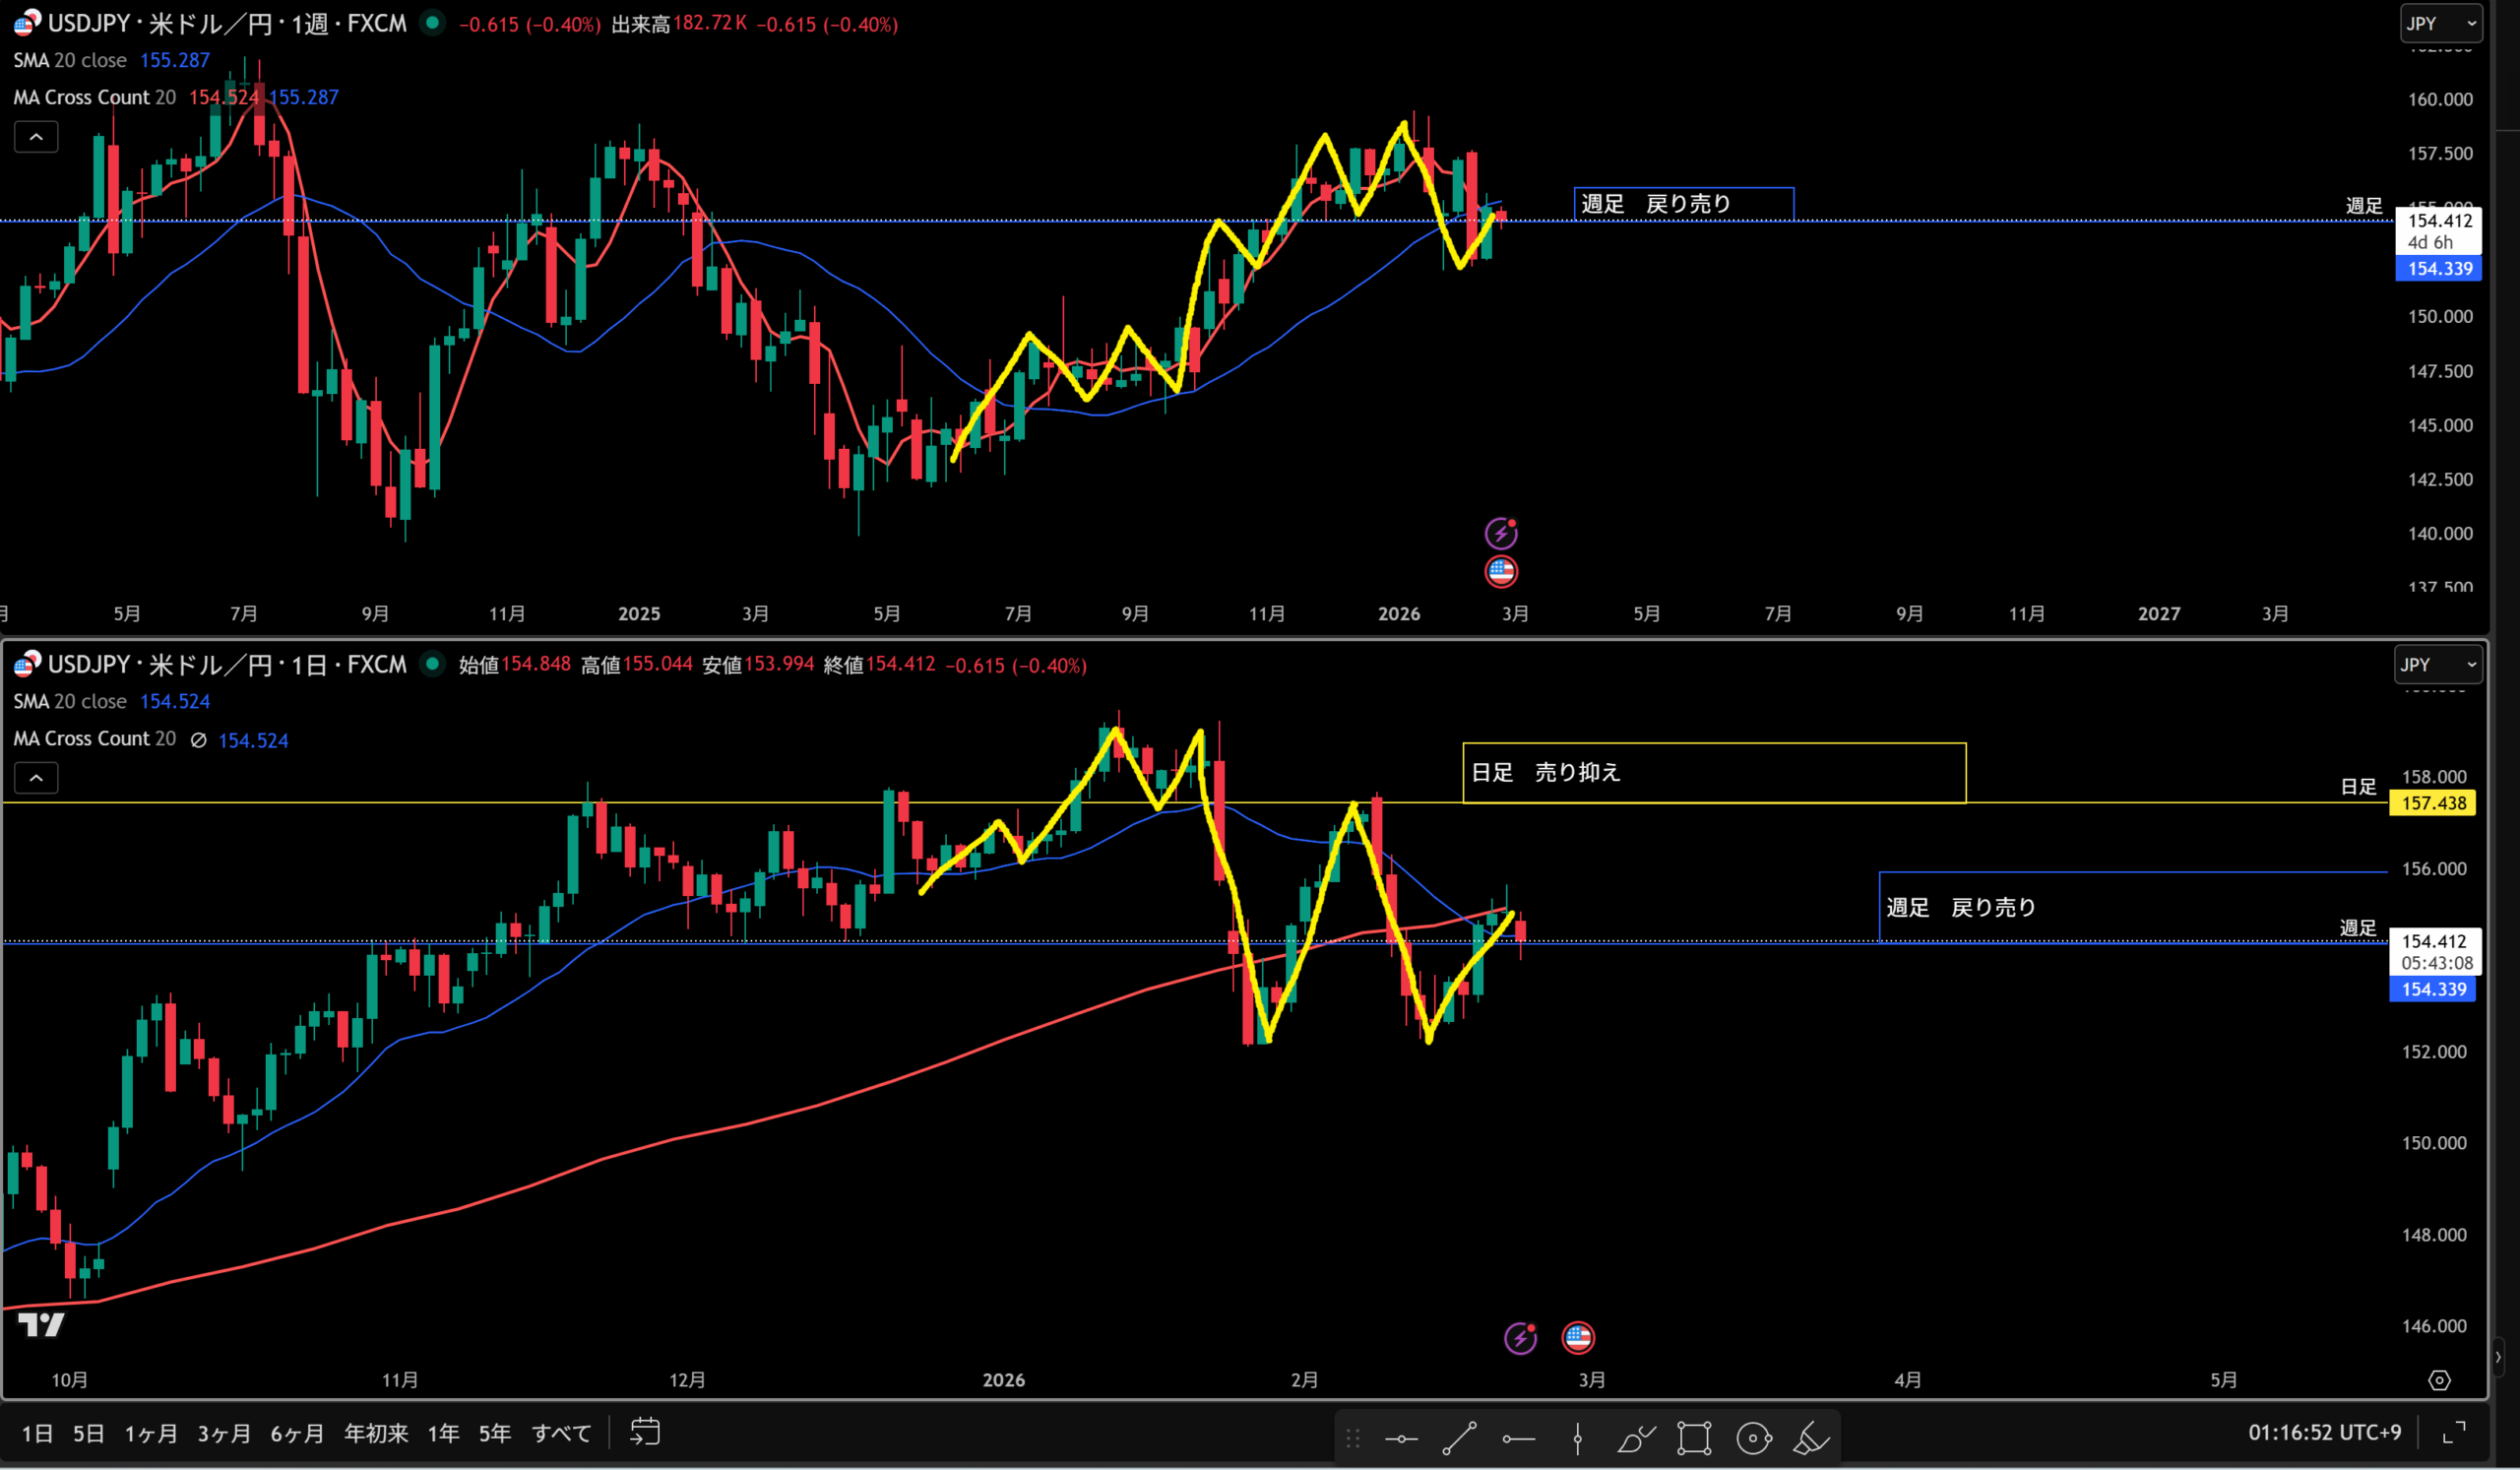Image resolution: width=2520 pixels, height=1470 pixels.
Task: Click the USDJPY 1日 symbol title
Action: pos(226,664)
